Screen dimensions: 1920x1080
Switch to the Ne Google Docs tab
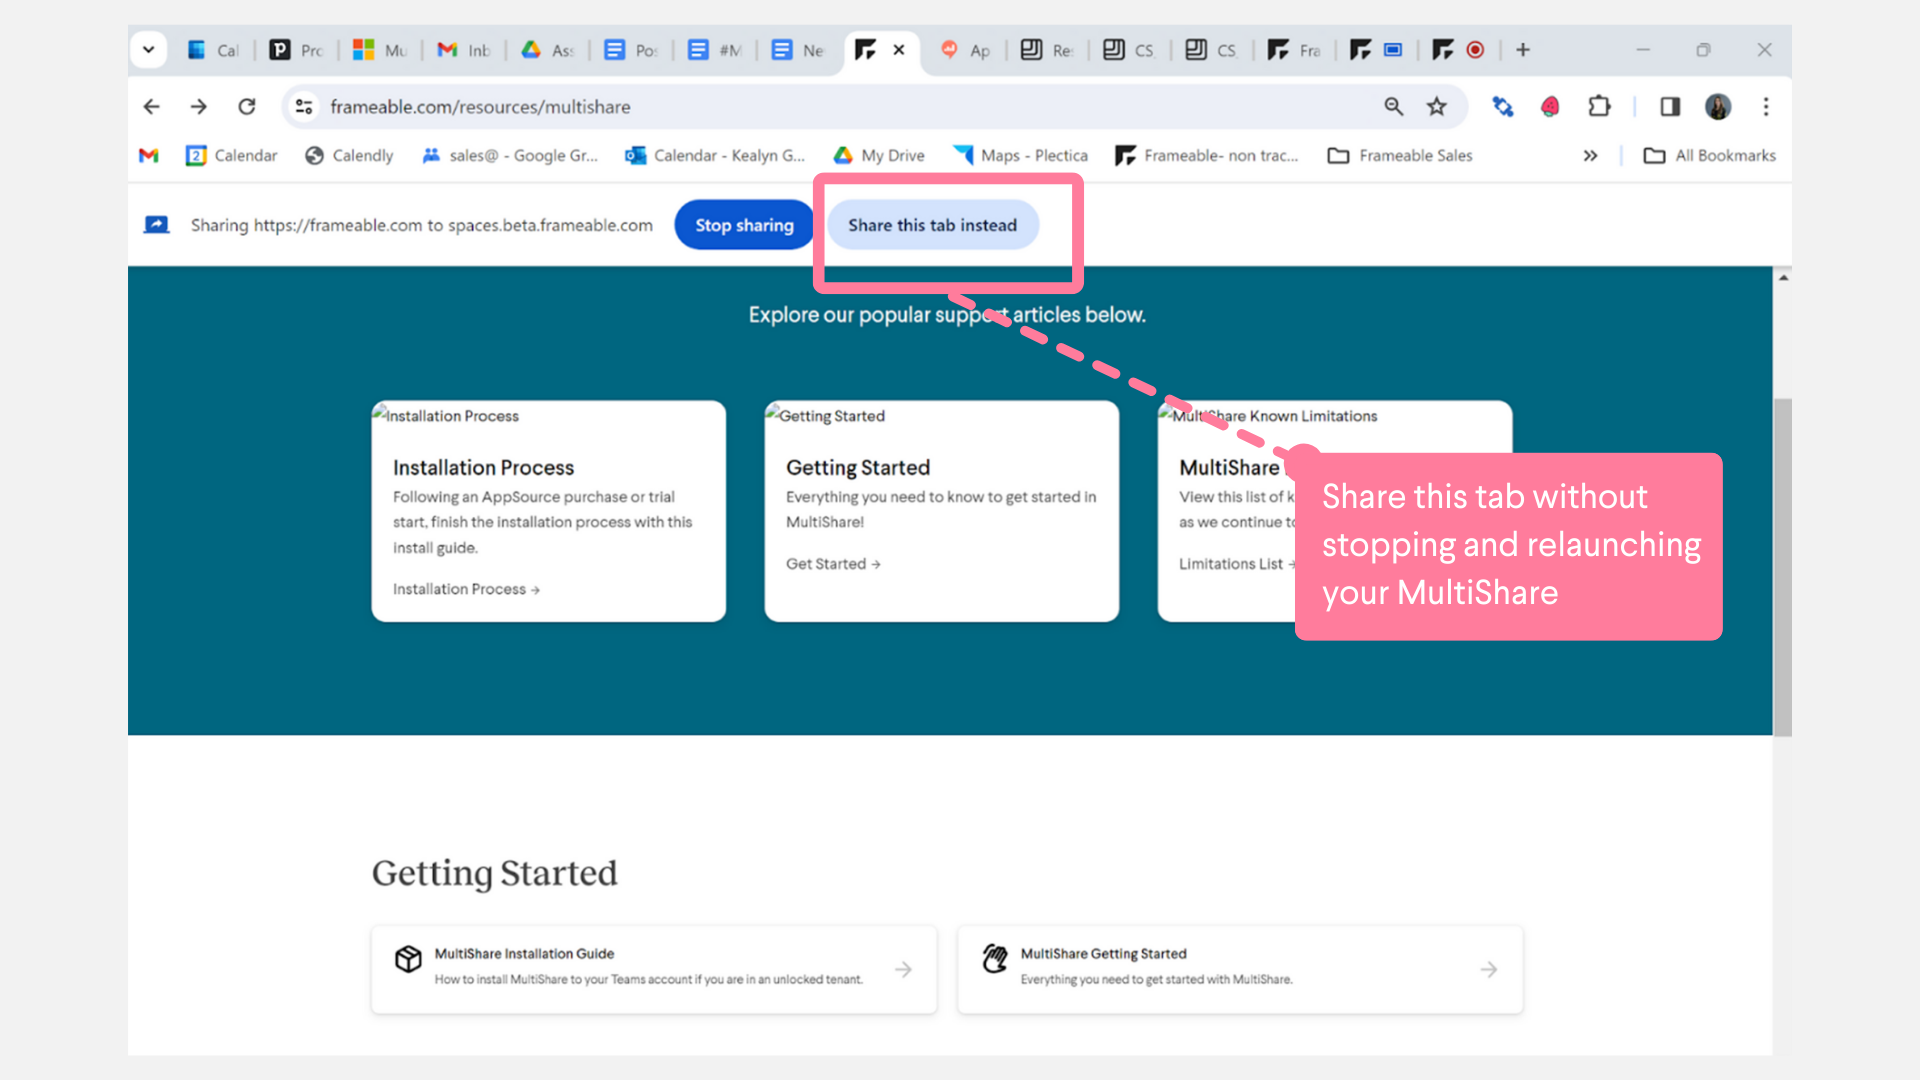pyautogui.click(x=798, y=50)
